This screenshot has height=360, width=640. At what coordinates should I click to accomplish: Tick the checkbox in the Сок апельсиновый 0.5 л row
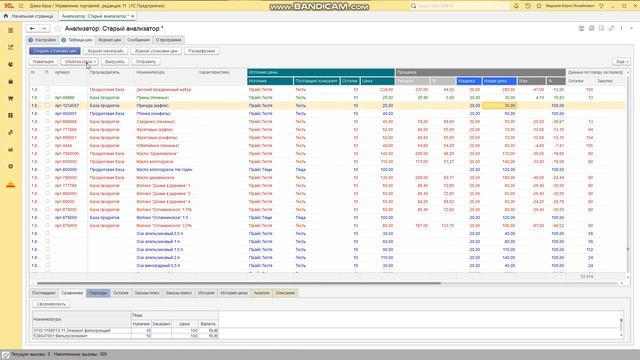[47, 233]
